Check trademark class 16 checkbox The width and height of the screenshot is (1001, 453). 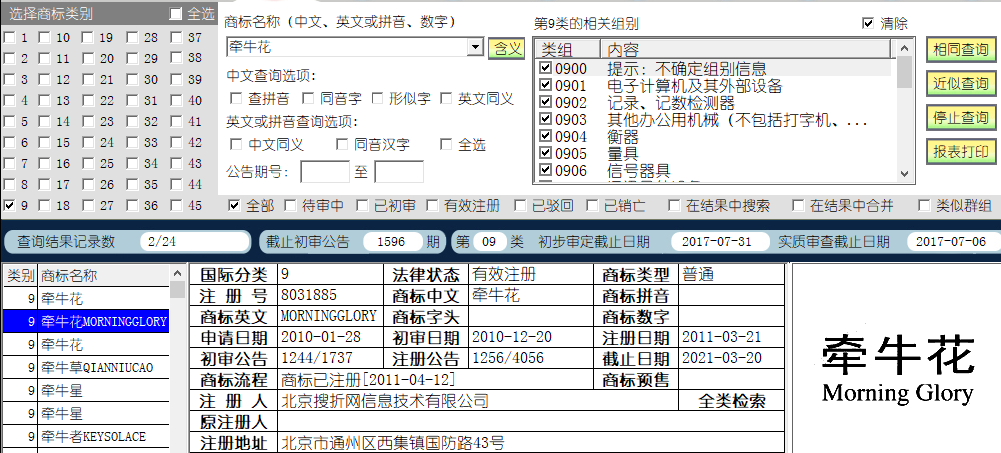(x=45, y=163)
